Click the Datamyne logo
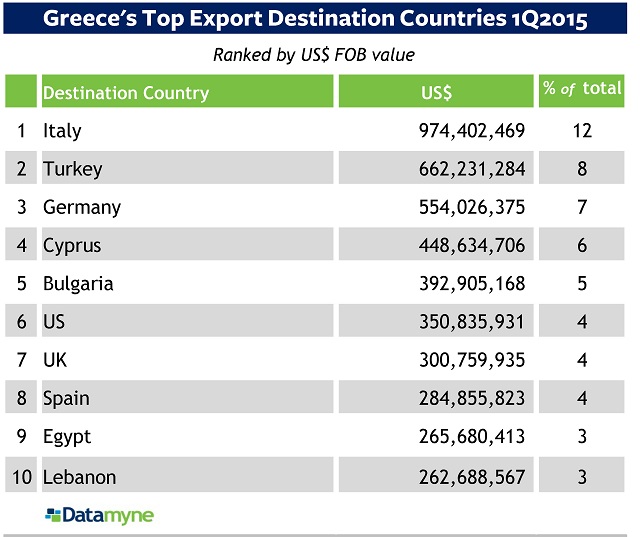Screen dimensions: 640x537 pos(99,516)
